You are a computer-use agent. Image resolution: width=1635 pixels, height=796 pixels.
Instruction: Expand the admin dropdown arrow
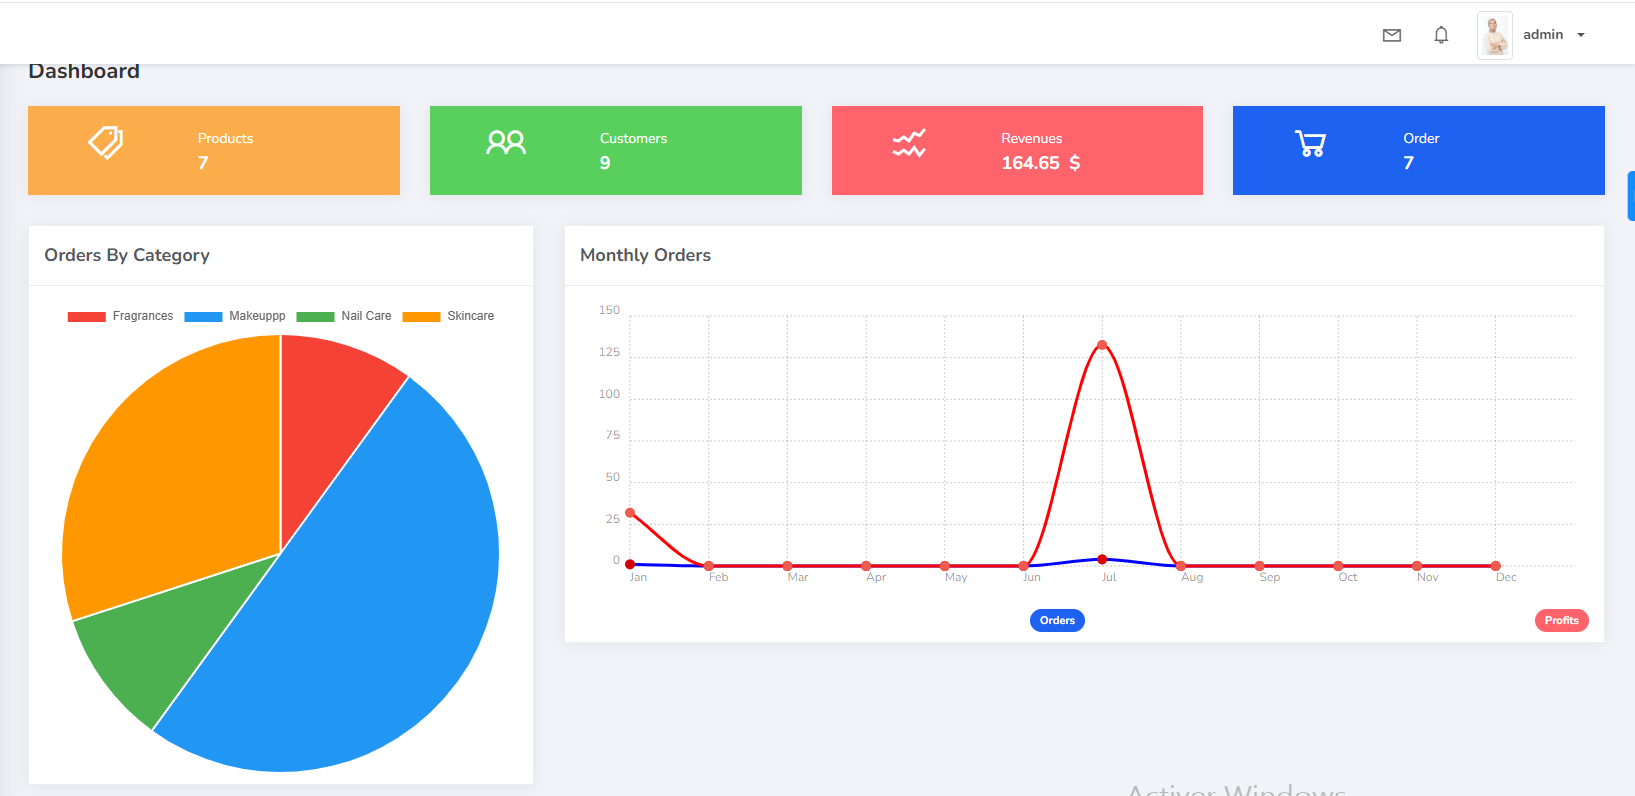(x=1581, y=35)
